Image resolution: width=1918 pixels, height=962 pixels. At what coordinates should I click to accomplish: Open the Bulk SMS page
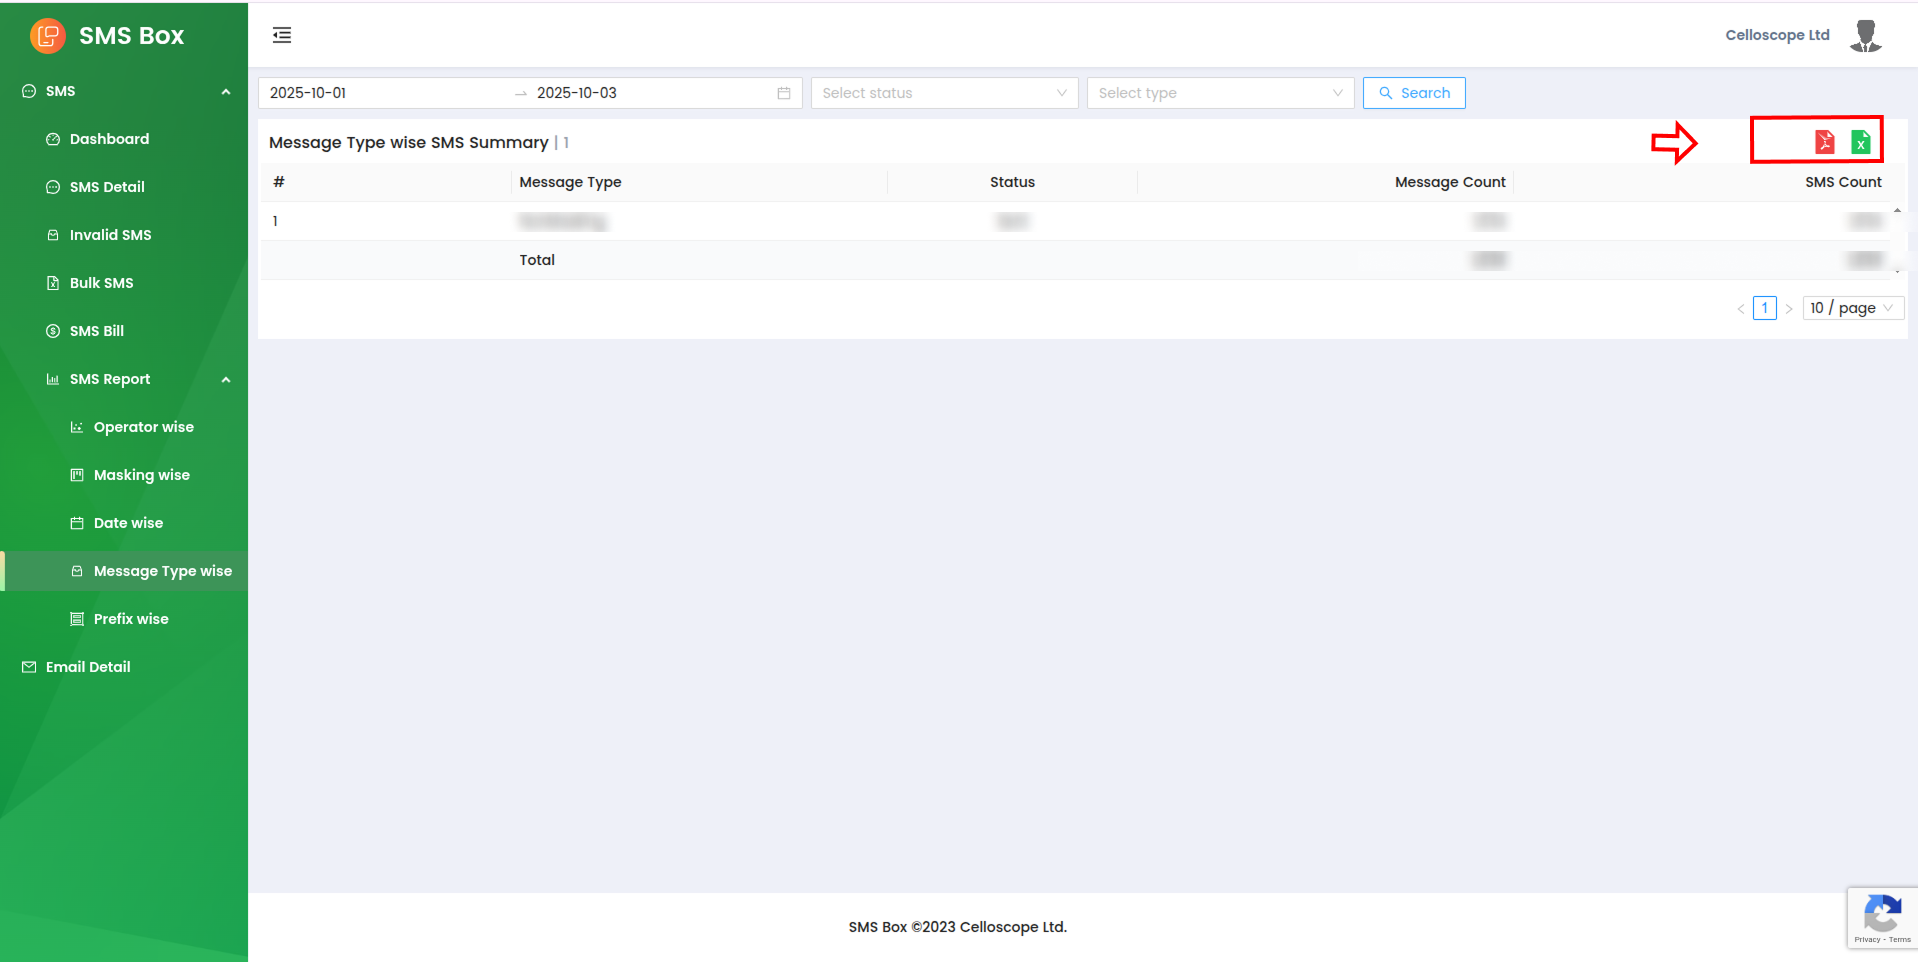[101, 283]
